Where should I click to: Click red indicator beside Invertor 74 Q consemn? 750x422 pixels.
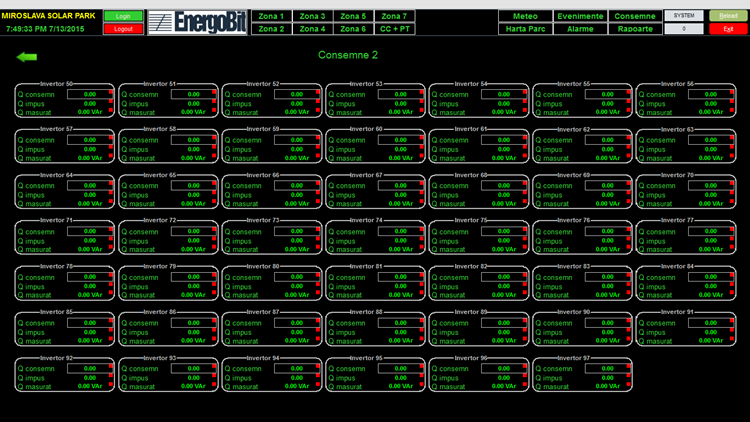pos(422,231)
